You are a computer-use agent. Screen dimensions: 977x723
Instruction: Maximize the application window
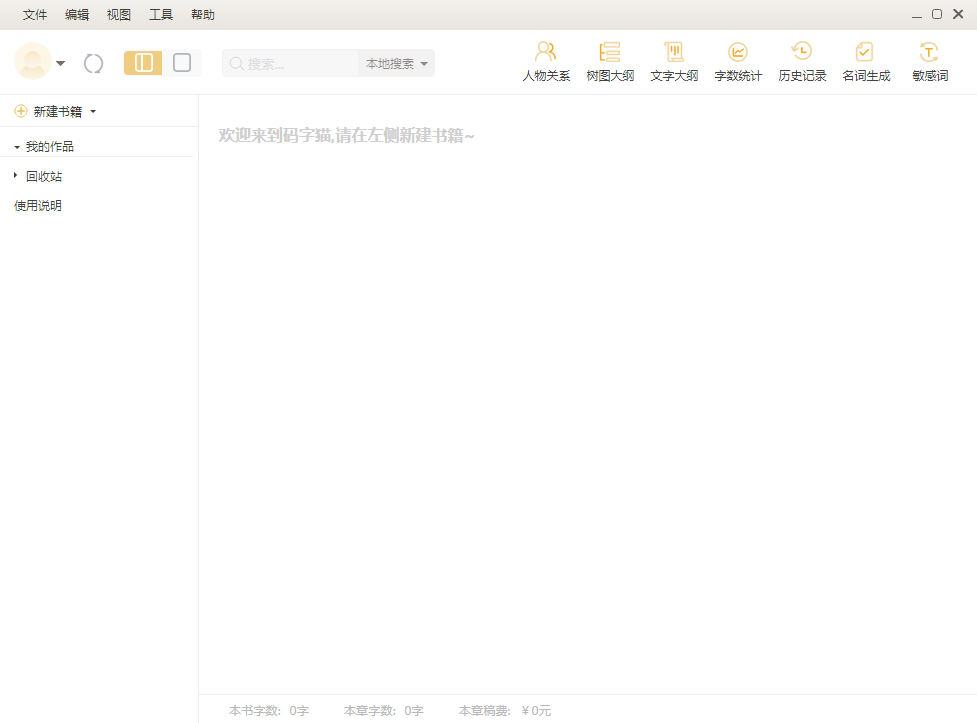pyautogui.click(x=936, y=14)
